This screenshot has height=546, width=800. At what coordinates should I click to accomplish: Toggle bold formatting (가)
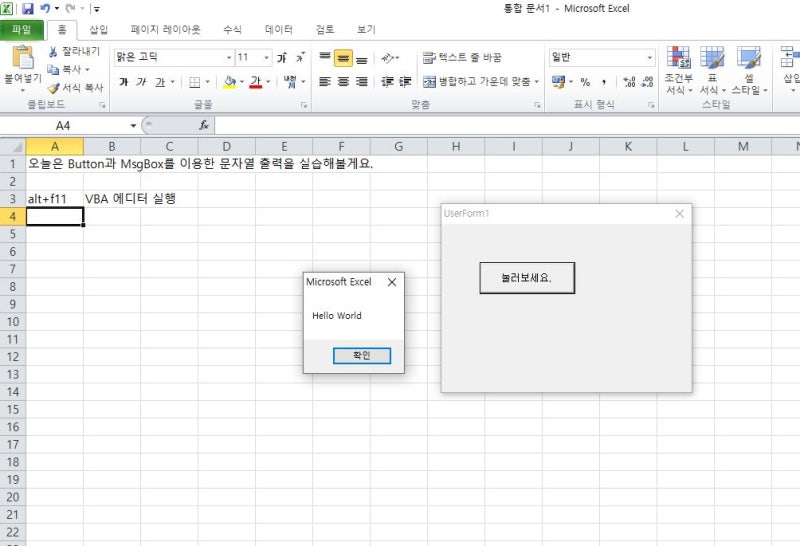tap(123, 82)
